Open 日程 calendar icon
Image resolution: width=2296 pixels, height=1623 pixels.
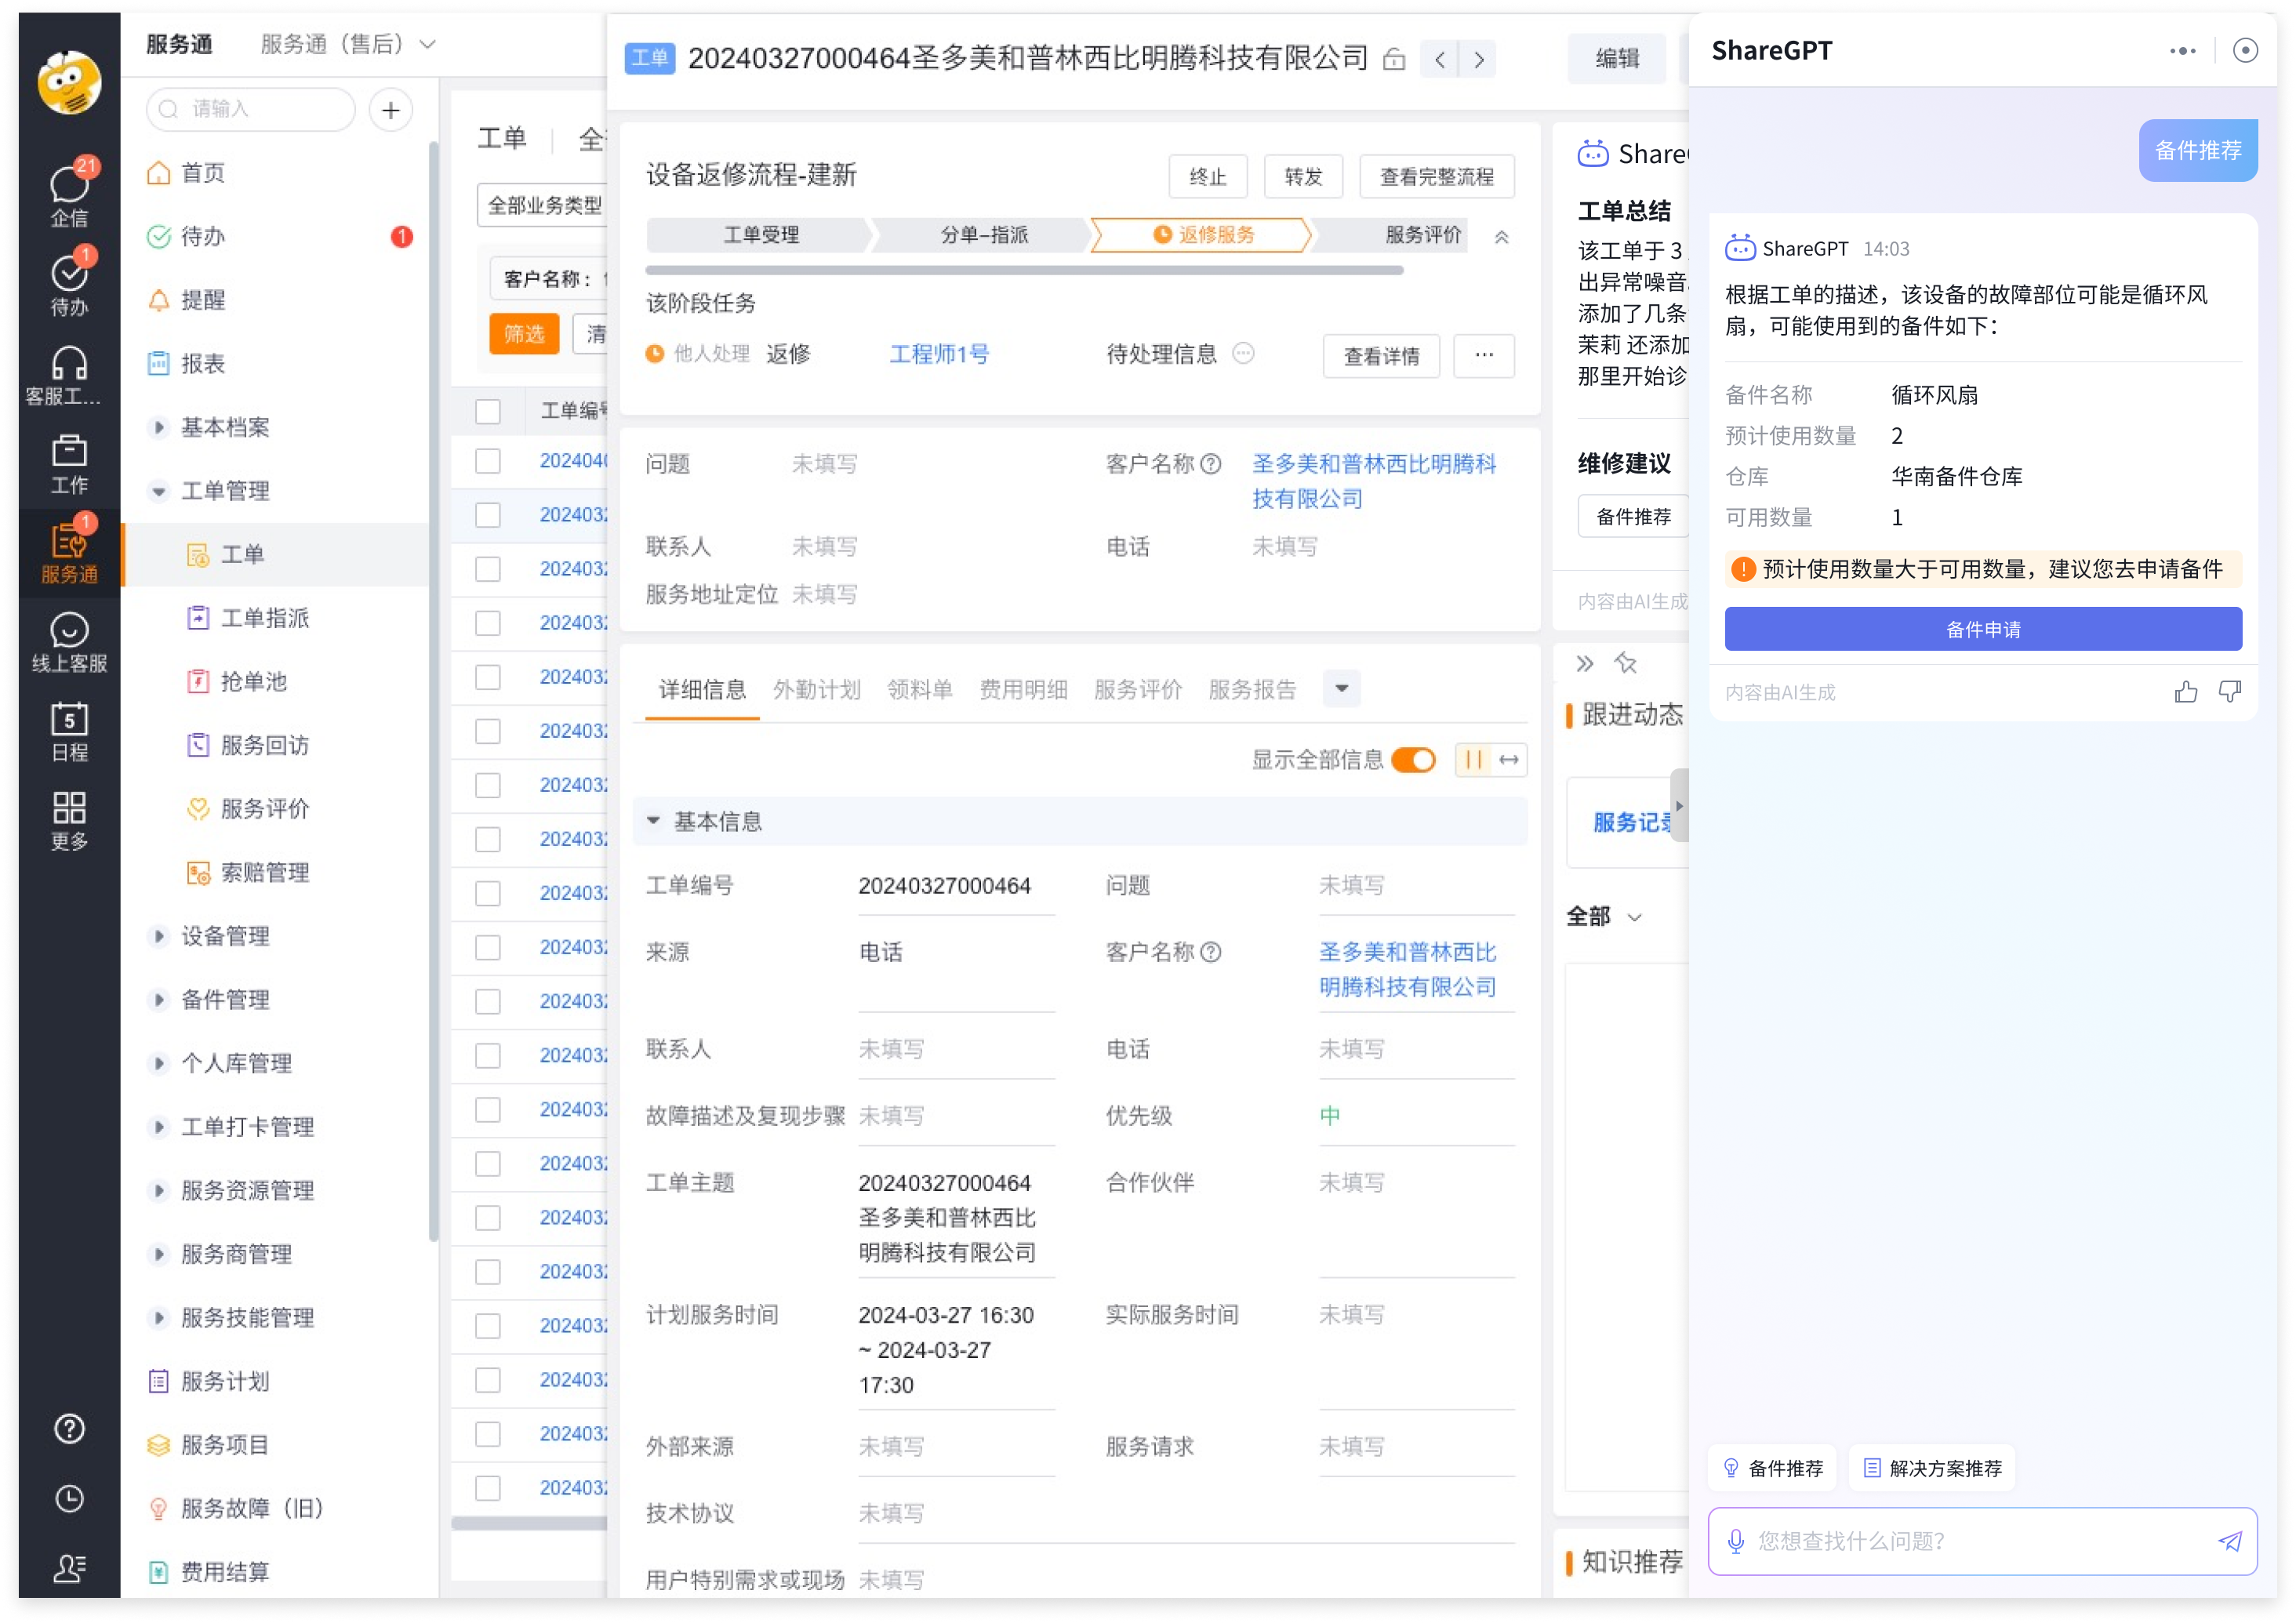(x=69, y=731)
